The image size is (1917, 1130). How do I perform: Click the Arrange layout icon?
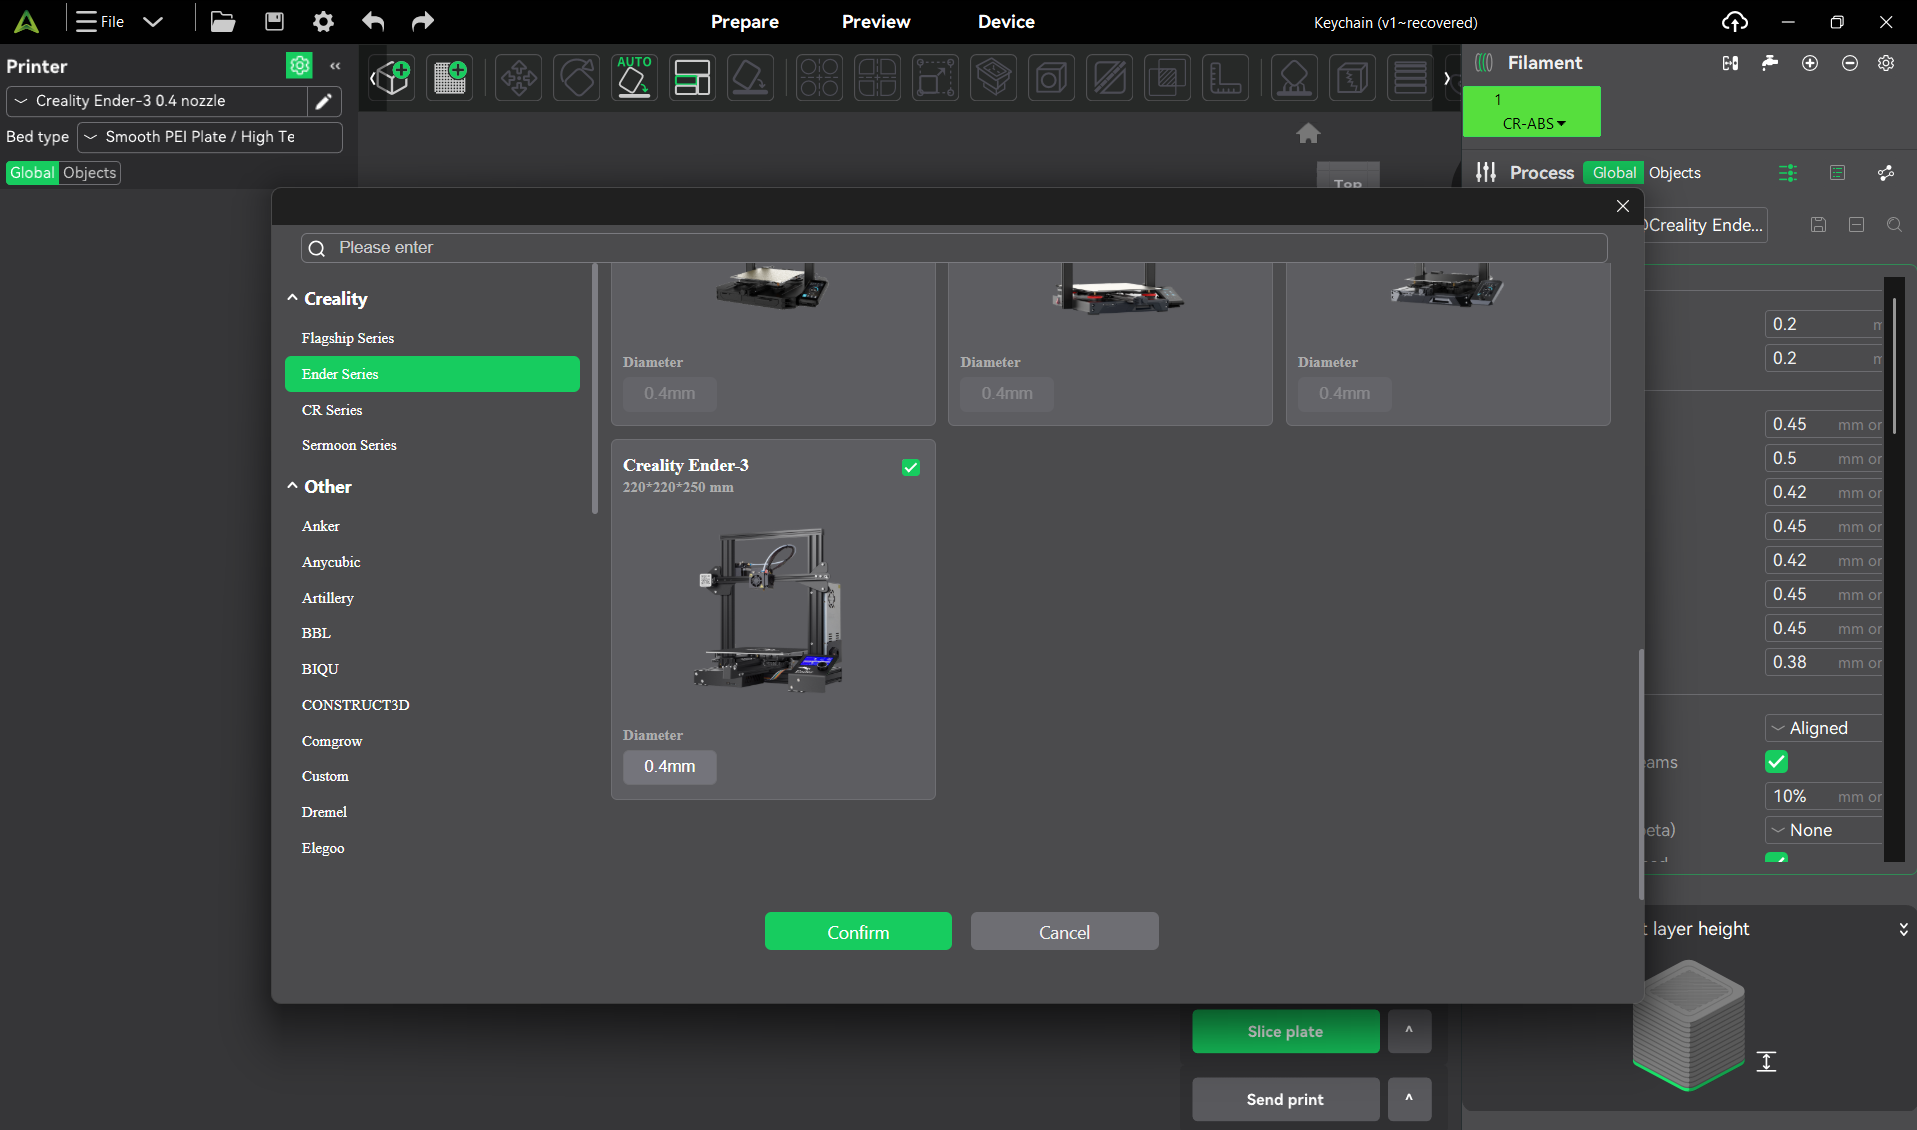tap(692, 77)
